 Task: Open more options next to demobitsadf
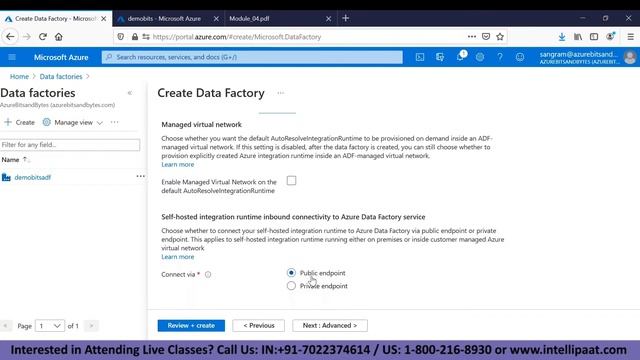click(140, 176)
